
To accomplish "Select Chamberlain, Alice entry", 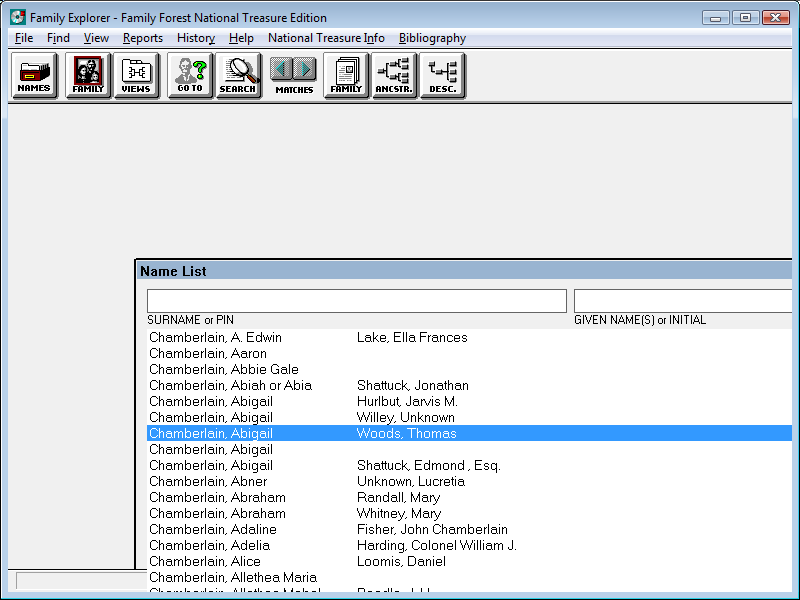I will [469, 561].
